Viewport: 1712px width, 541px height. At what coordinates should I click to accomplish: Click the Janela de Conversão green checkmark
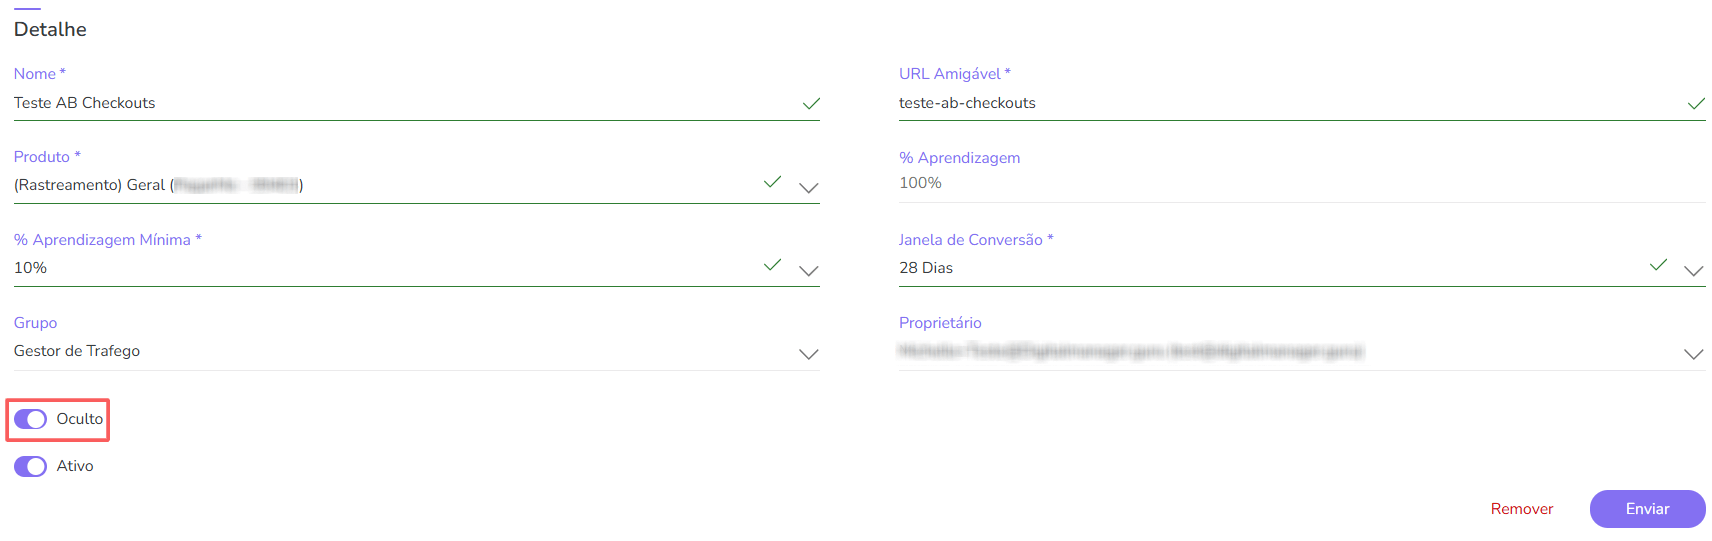[x=1658, y=265]
